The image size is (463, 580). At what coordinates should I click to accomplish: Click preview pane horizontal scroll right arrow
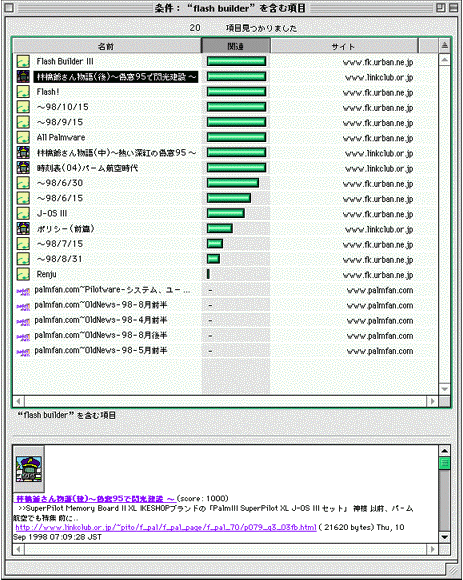click(x=433, y=549)
